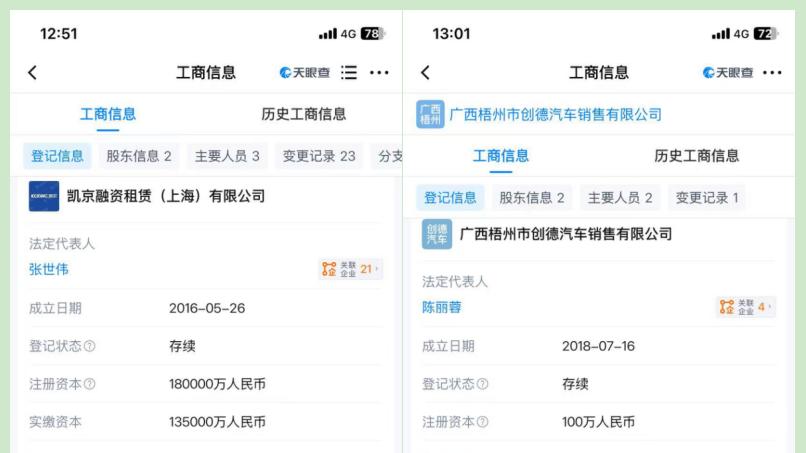806x453 pixels.
Task: Select 主要人员 2 sub-tab
Action: [620, 197]
